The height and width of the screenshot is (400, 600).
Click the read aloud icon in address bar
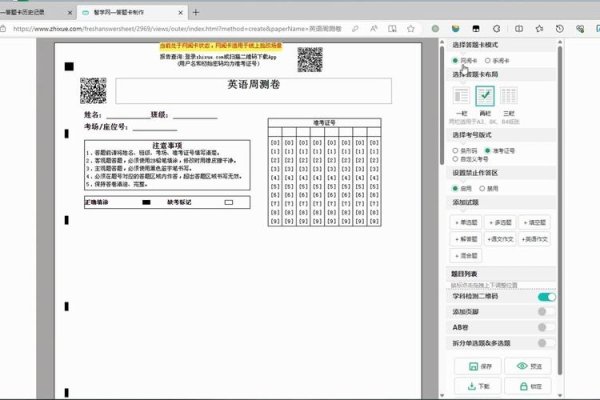coord(373,29)
